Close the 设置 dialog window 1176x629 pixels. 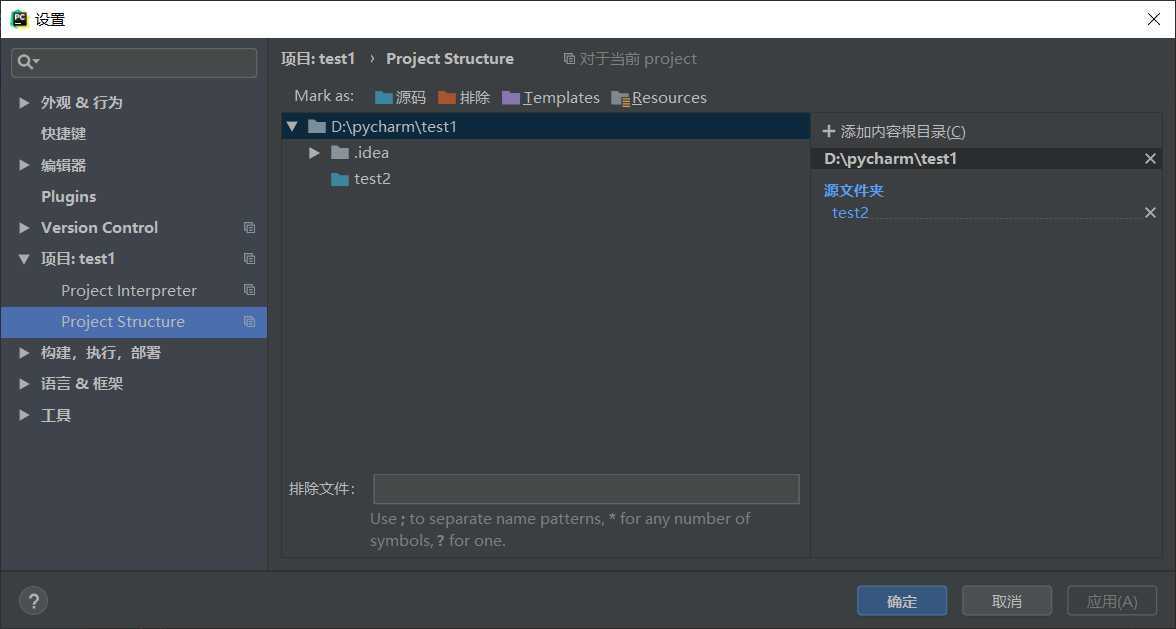click(1154, 19)
